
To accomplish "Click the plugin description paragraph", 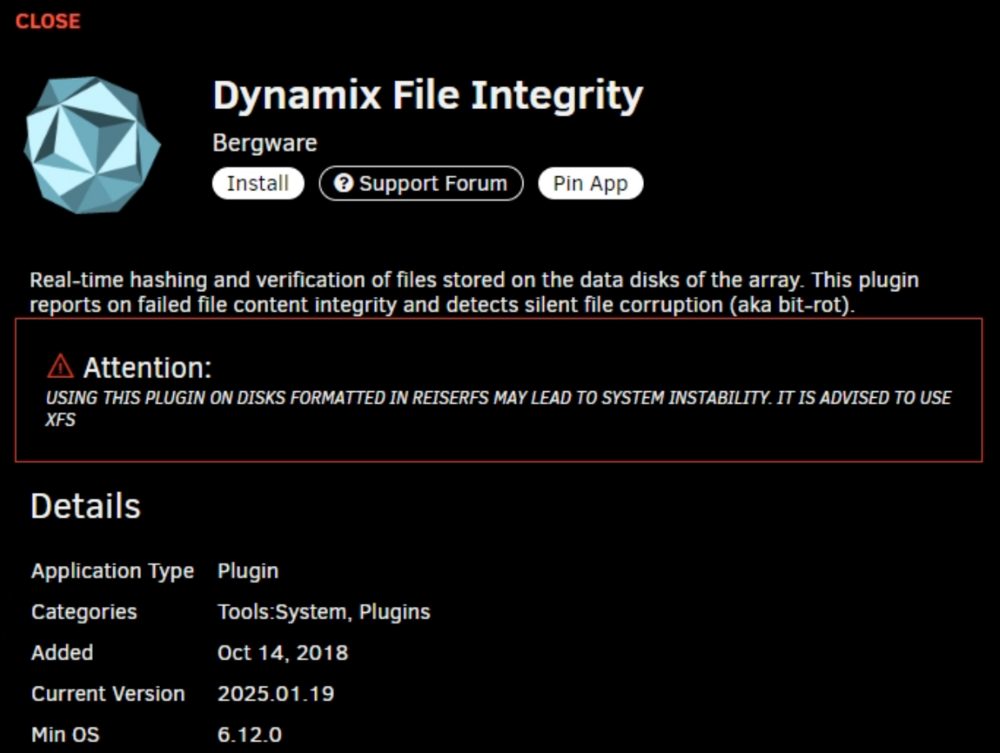I will click(x=474, y=292).
